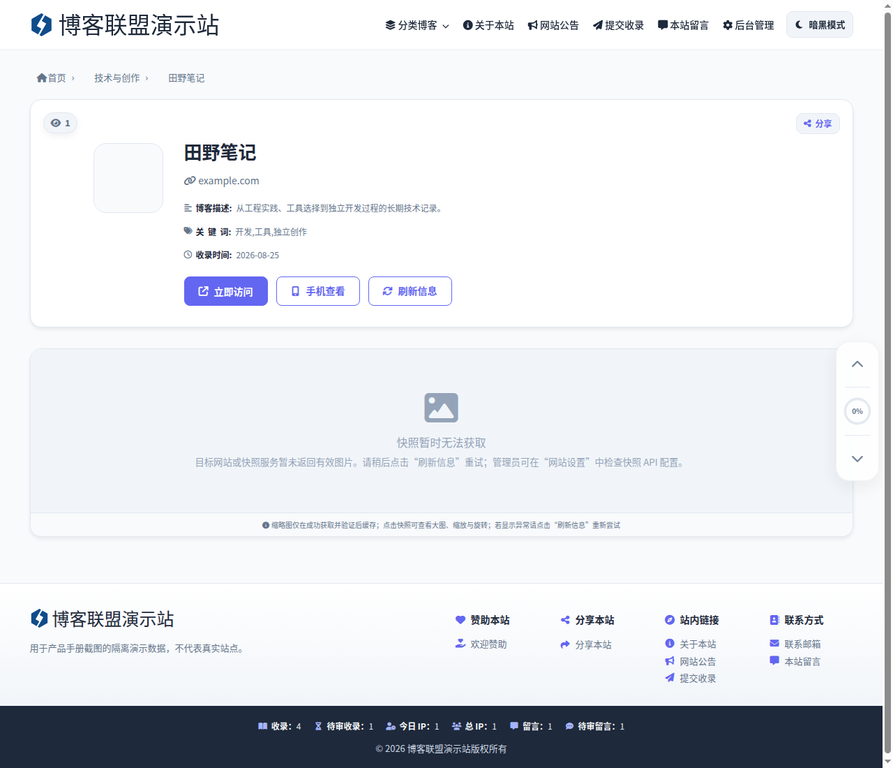Click the eye view count badge
Screen dimensions: 893x768
60,123
